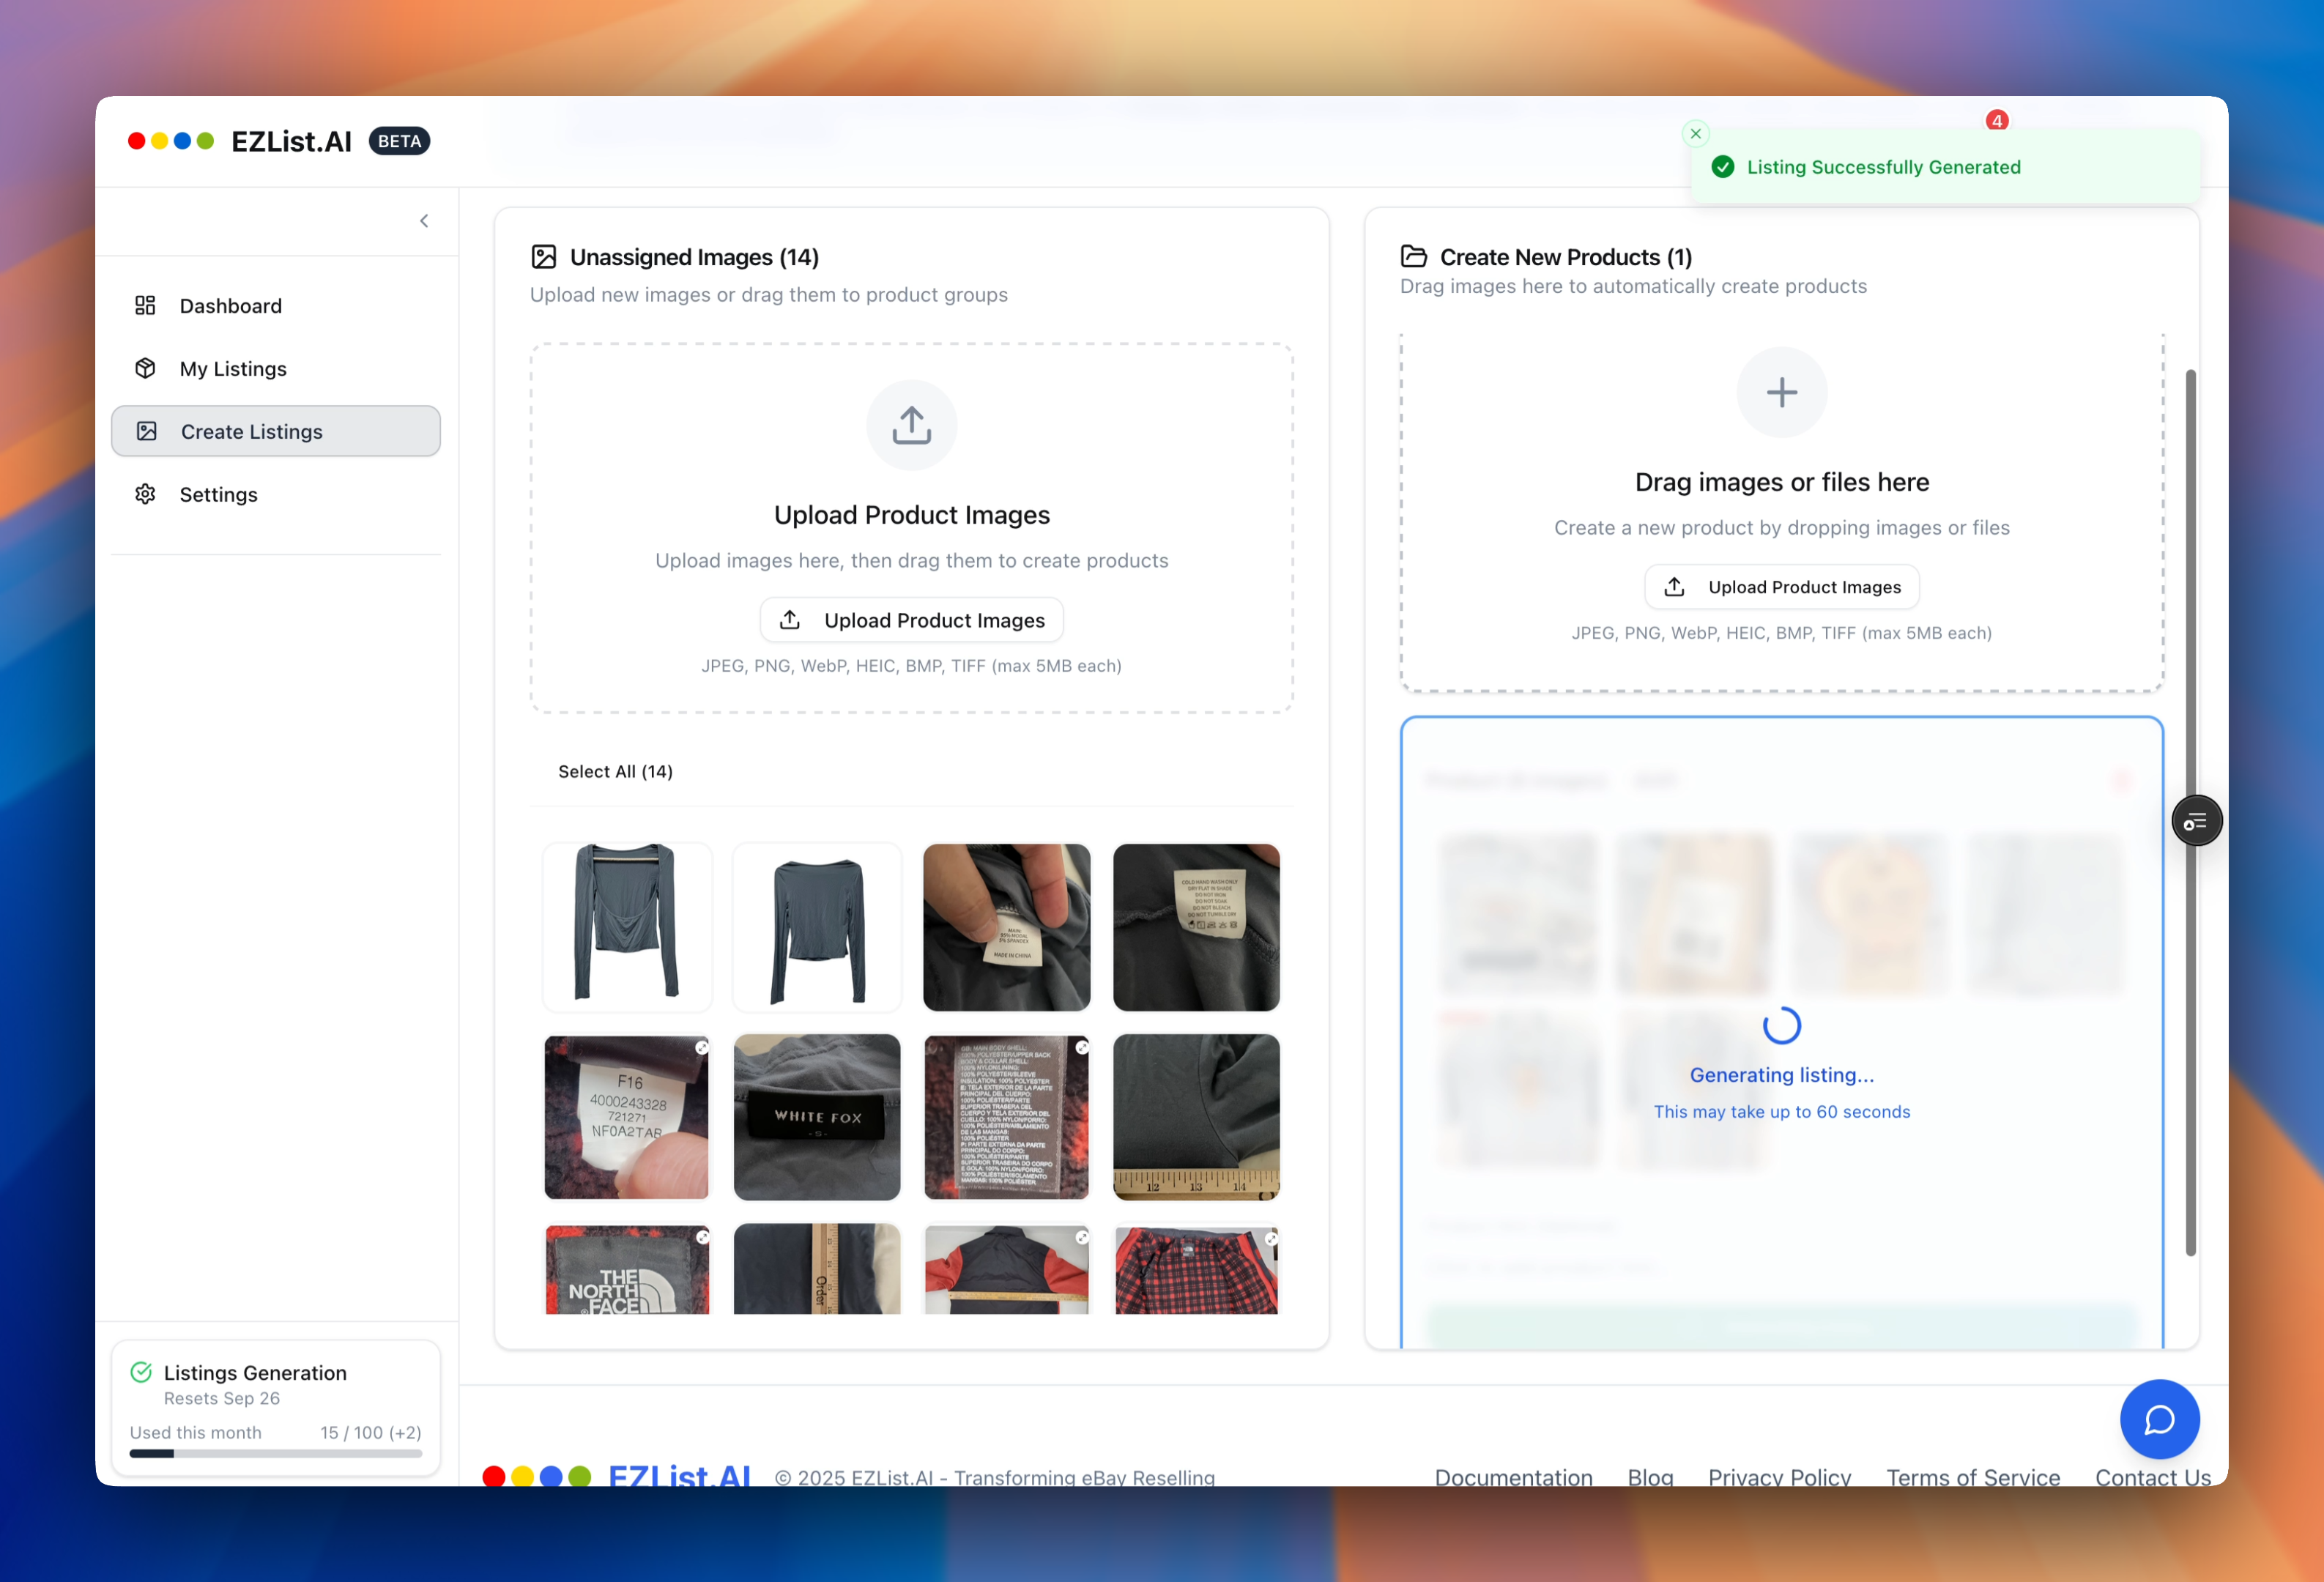Expand the fabric composition label image corner icon
2324x1582 pixels.
[x=1082, y=1048]
